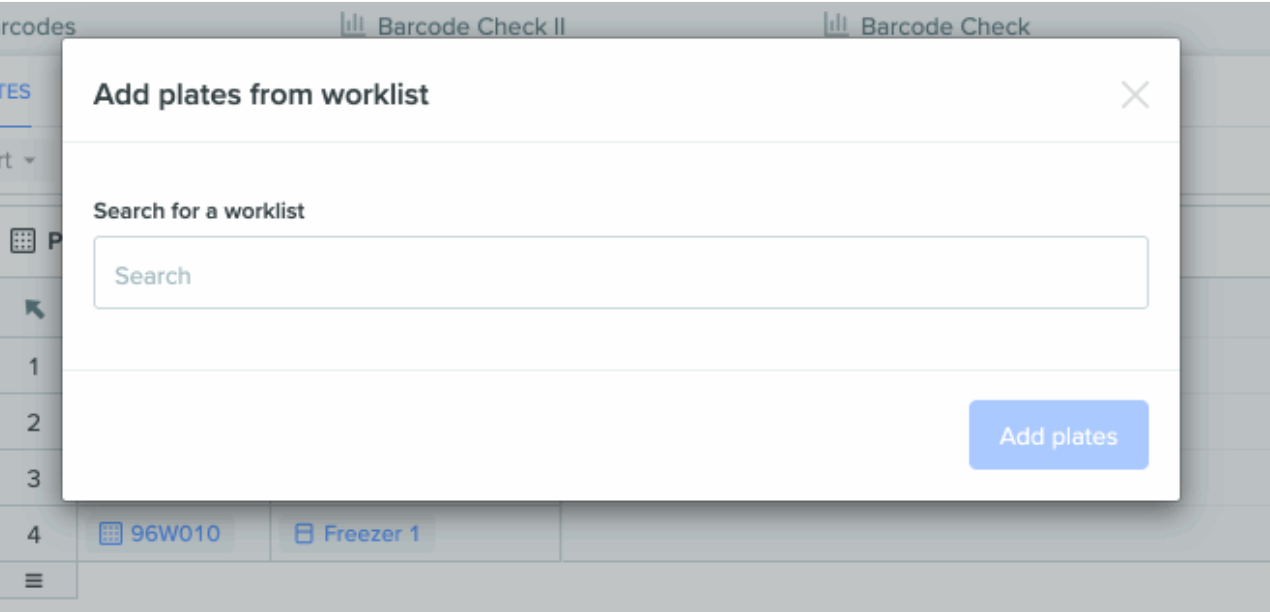Click the plate grid icon in the table header
This screenshot has height=612, width=1270.
(23, 241)
